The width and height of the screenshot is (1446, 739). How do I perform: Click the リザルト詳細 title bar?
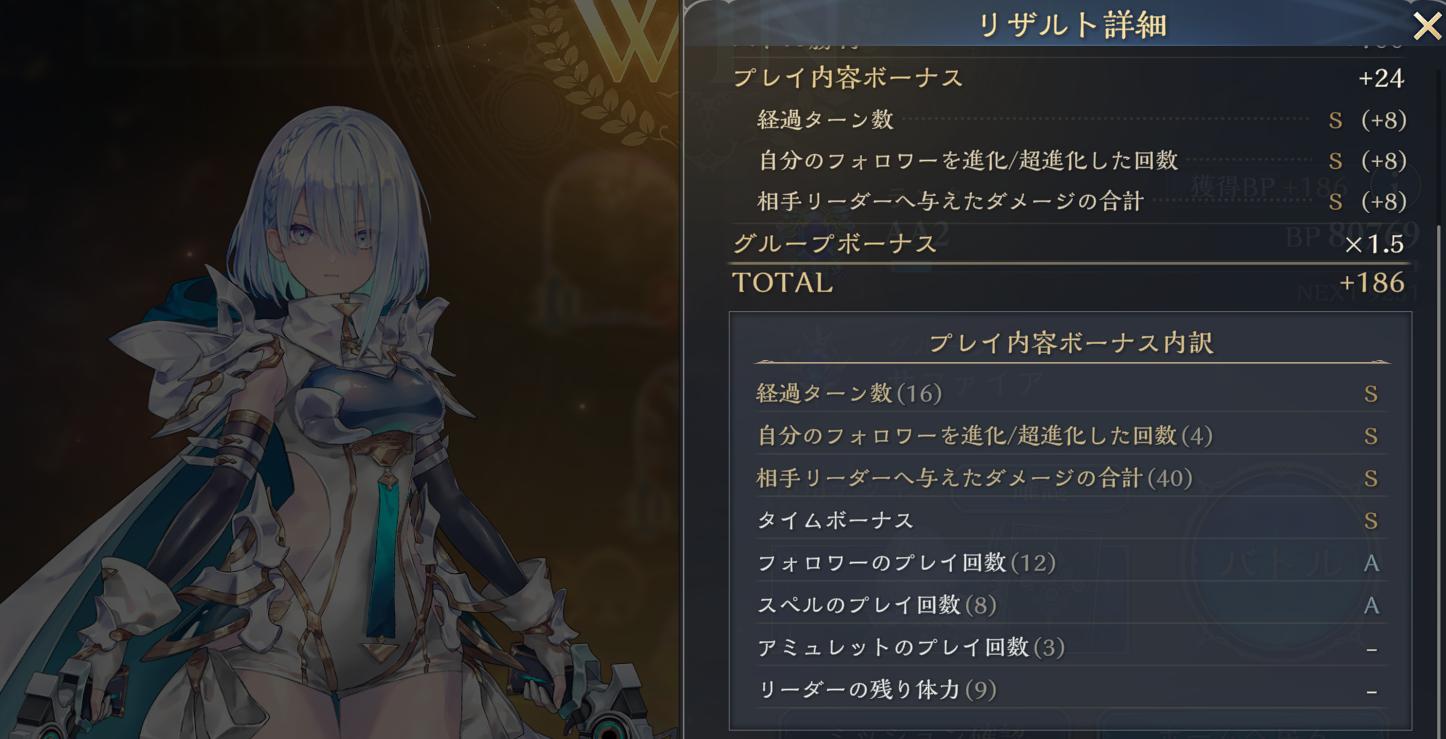(1071, 24)
